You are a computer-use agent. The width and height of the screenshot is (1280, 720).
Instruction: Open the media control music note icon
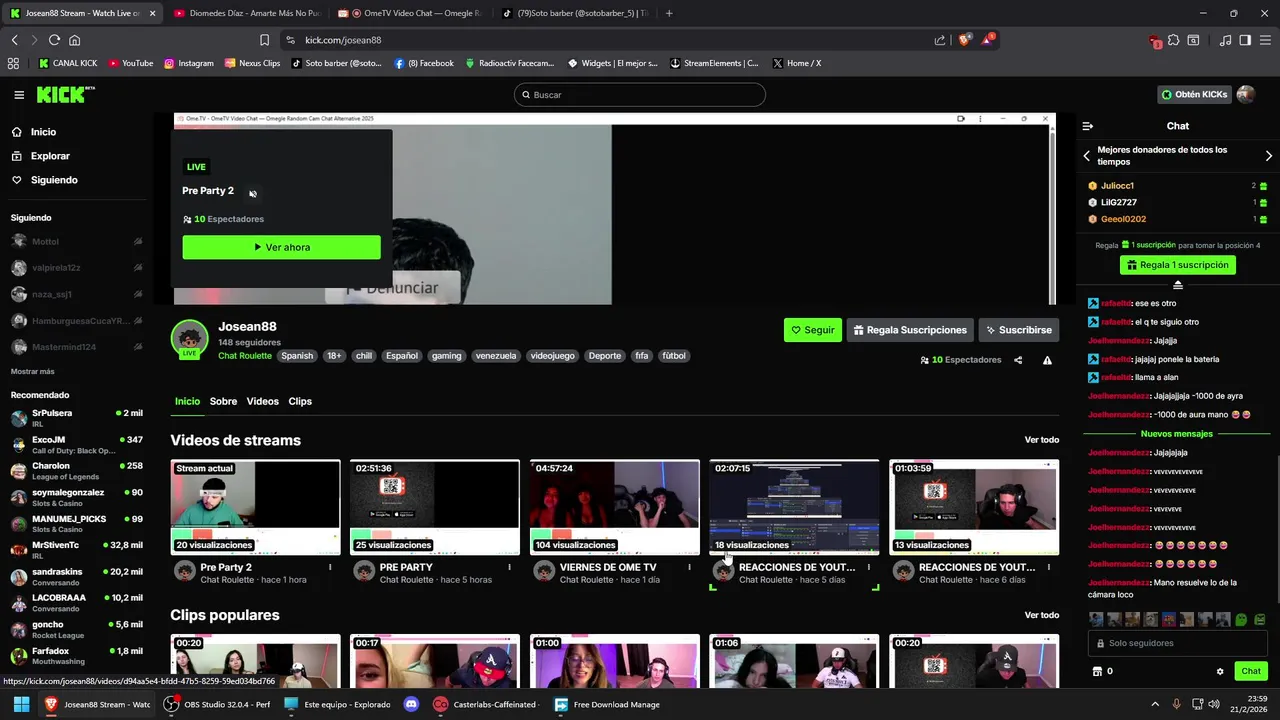click(x=1226, y=40)
